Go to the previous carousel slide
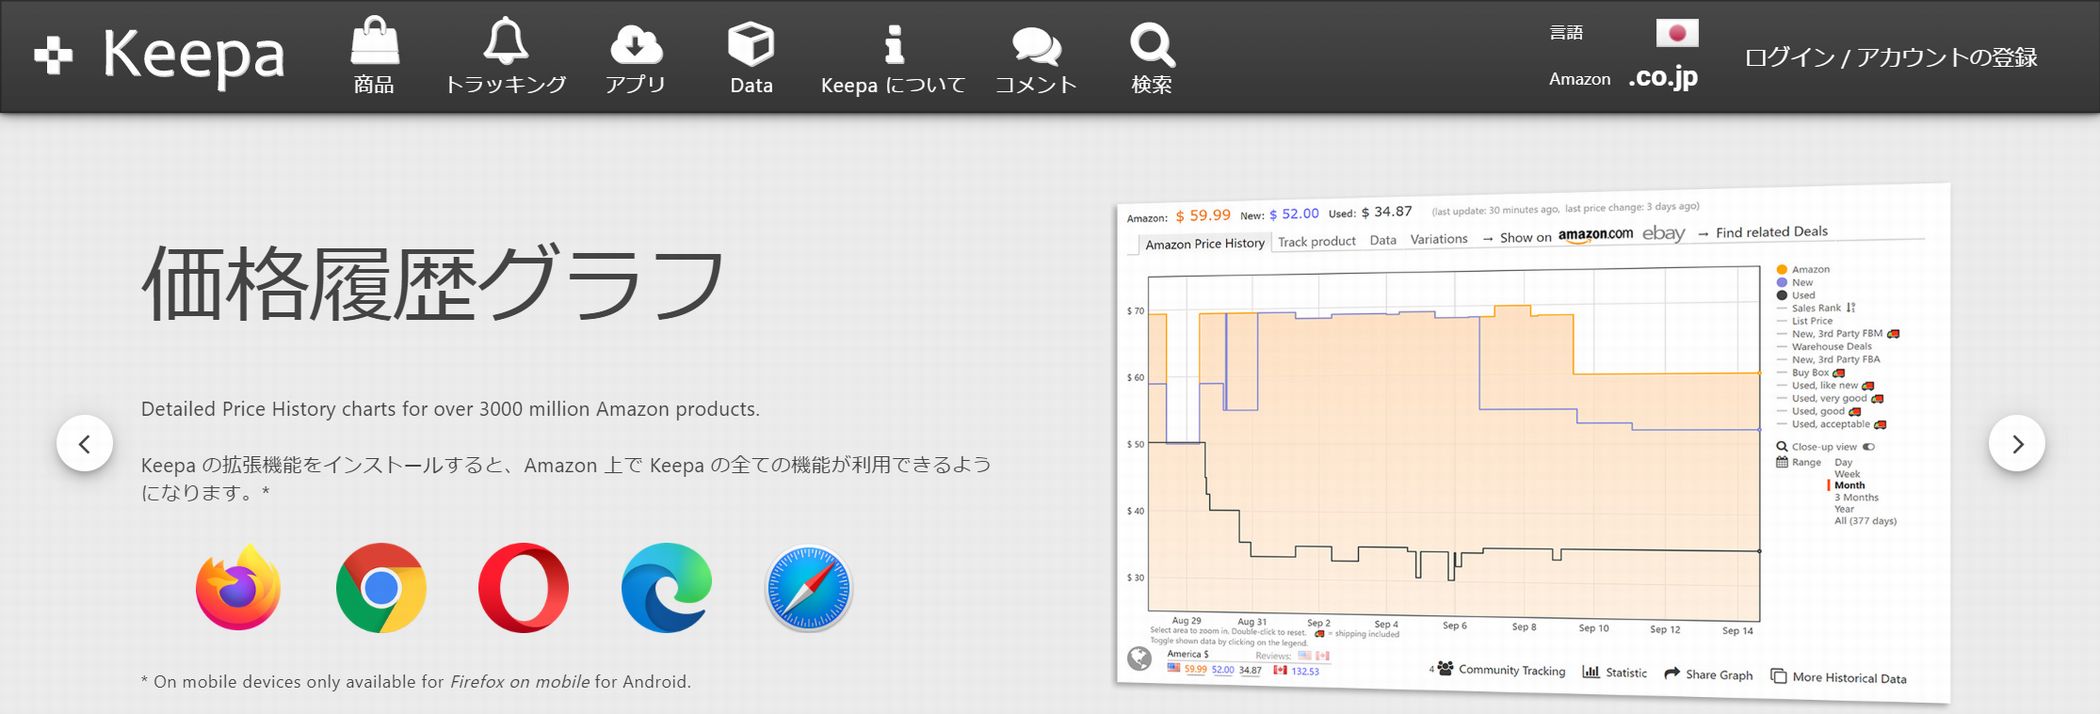The height and width of the screenshot is (714, 2100). pyautogui.click(x=85, y=443)
